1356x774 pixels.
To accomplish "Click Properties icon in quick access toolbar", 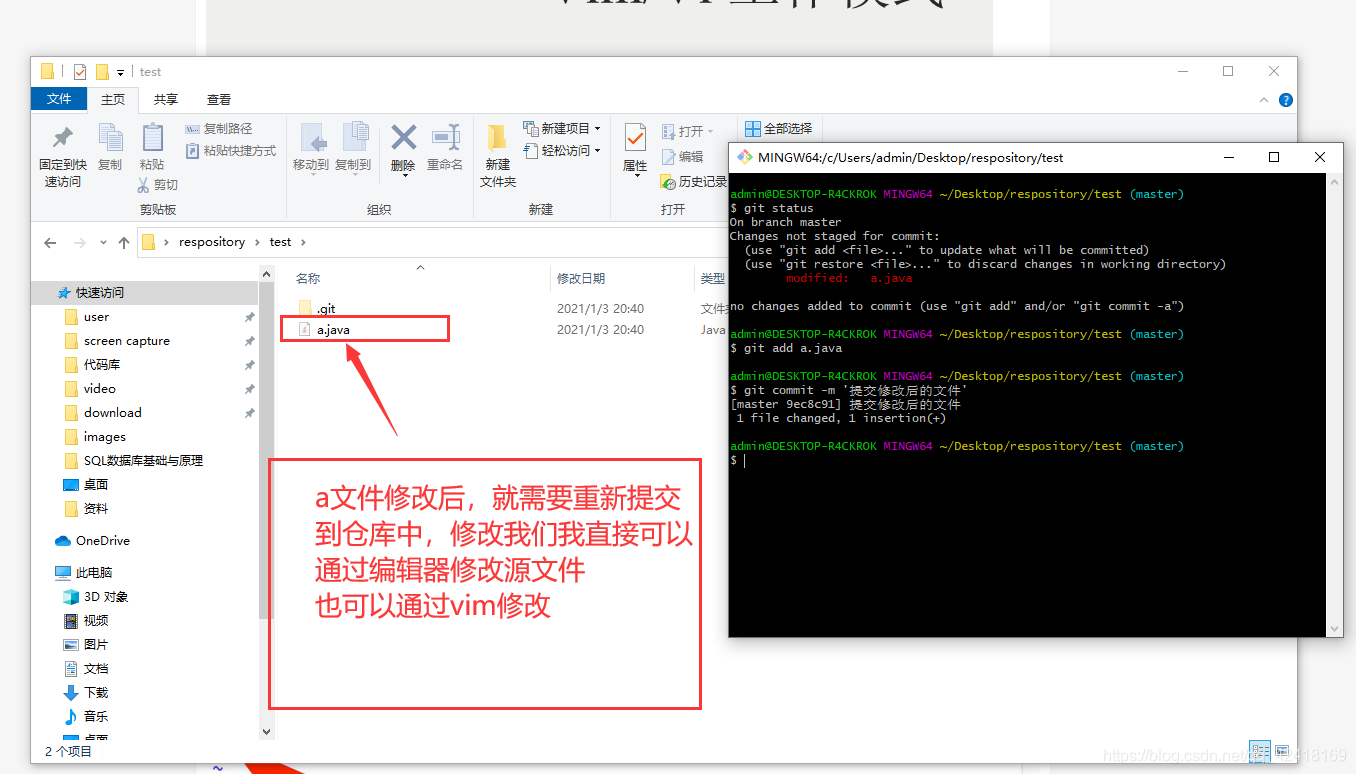I will [79, 72].
